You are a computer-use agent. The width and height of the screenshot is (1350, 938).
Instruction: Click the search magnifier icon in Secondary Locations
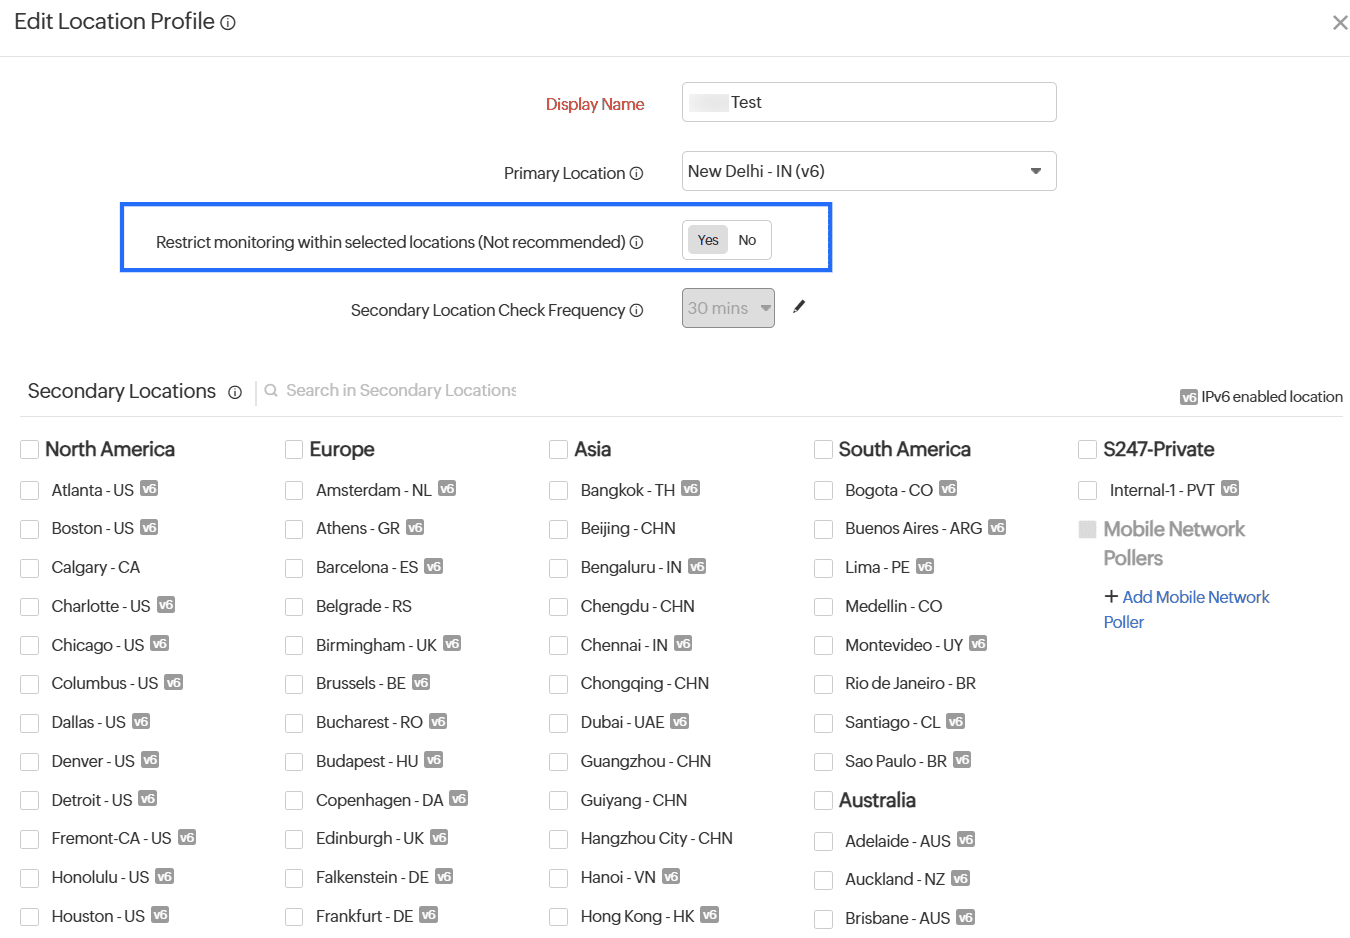(271, 391)
